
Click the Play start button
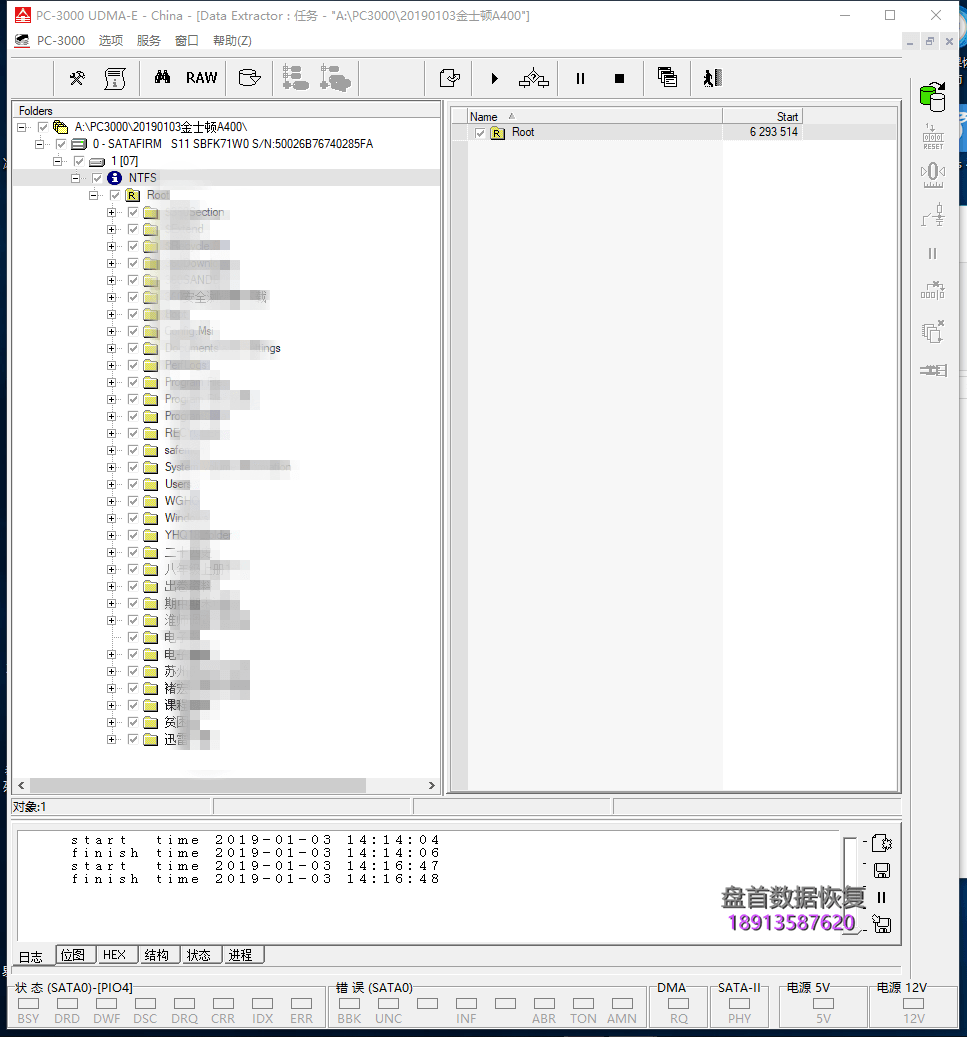(x=494, y=79)
